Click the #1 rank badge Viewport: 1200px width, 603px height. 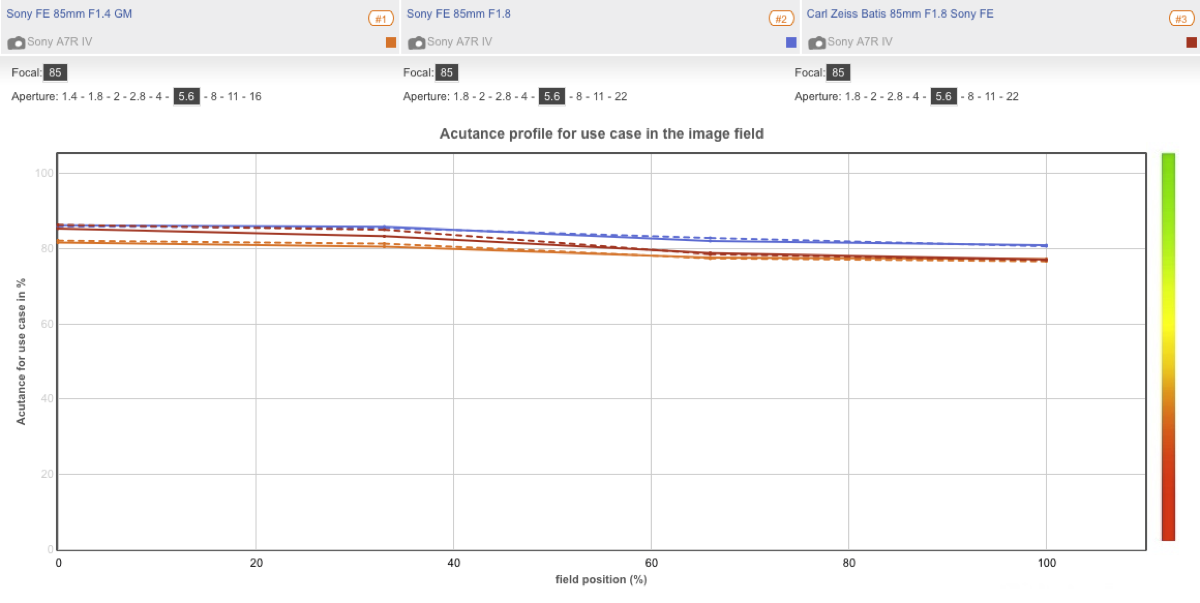click(x=380, y=18)
